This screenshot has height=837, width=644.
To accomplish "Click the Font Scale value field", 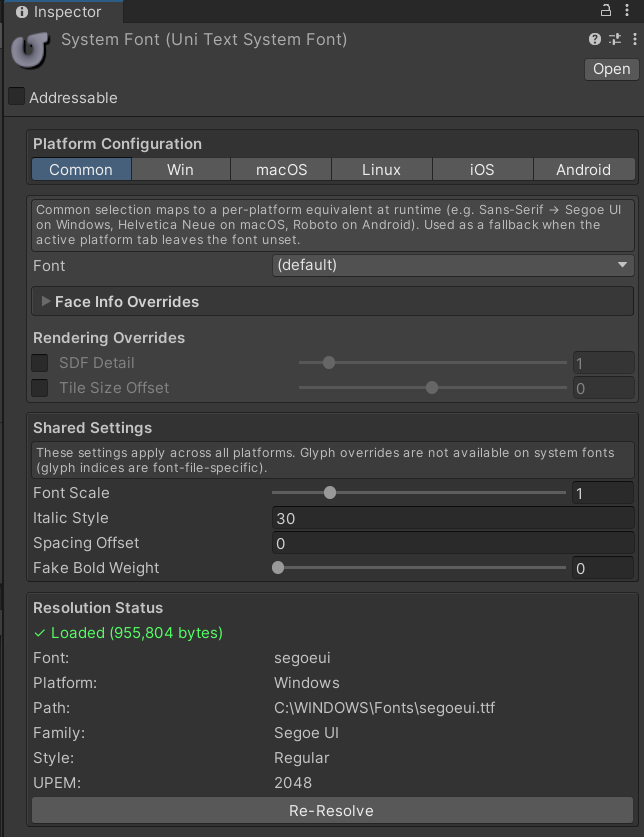I will coord(603,493).
